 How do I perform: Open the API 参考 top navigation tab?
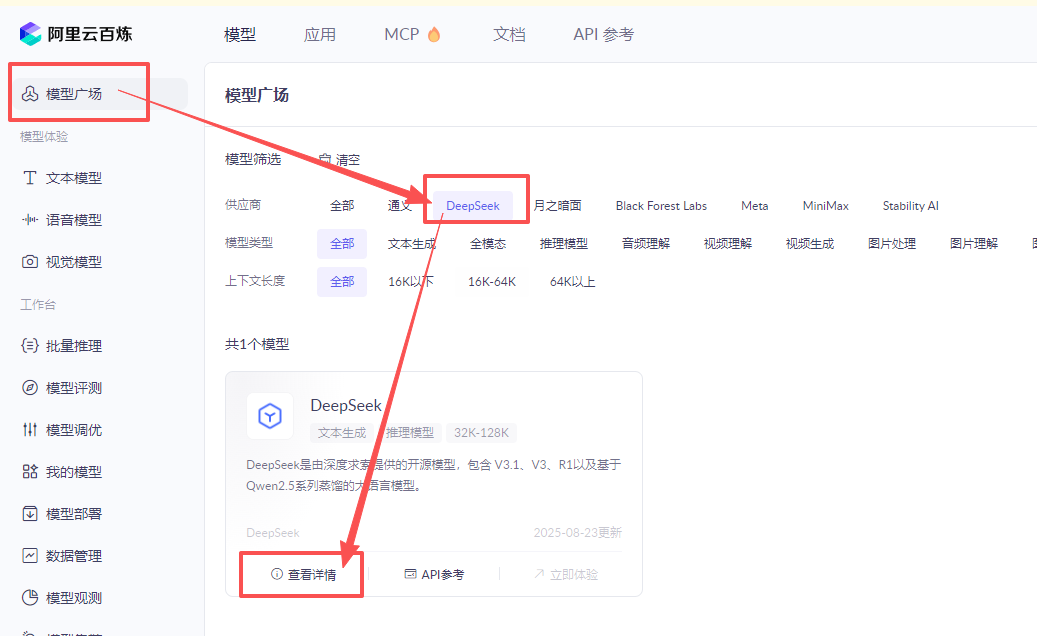603,34
